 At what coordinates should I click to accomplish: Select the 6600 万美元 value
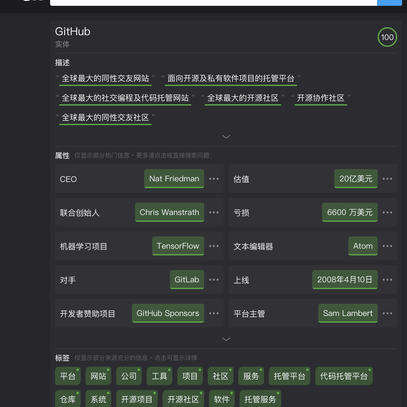point(350,212)
